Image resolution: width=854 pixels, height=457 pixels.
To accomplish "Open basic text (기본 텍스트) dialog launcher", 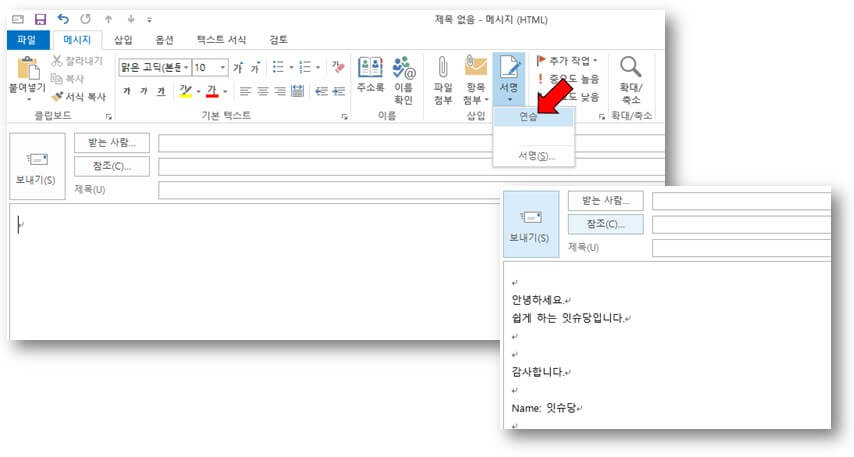I will 344,117.
